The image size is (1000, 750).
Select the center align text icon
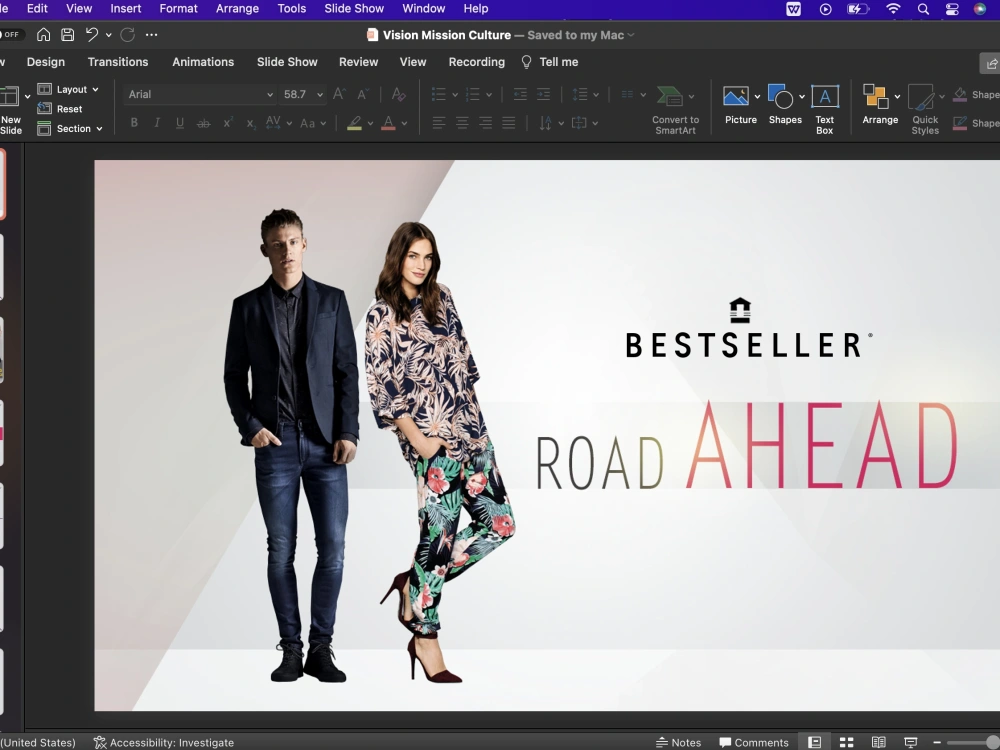pos(461,122)
